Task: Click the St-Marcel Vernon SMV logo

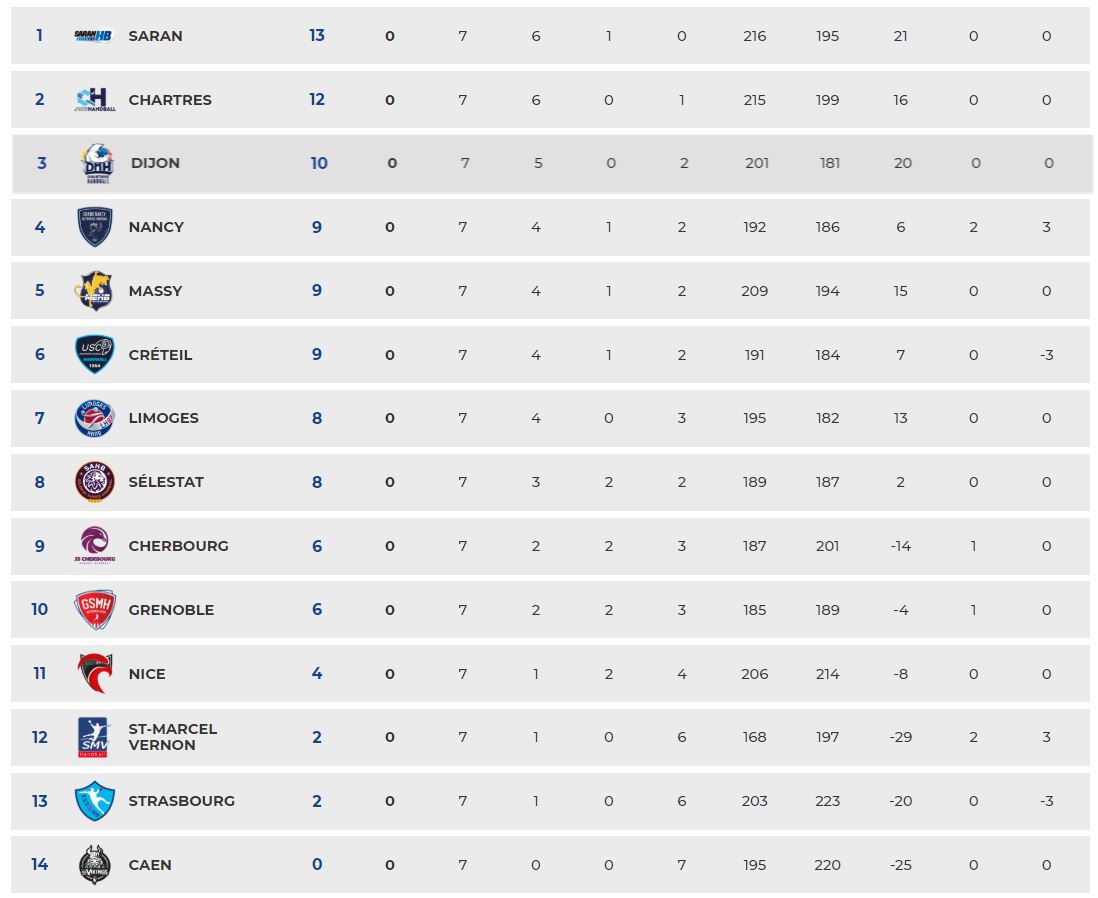Action: (x=93, y=737)
